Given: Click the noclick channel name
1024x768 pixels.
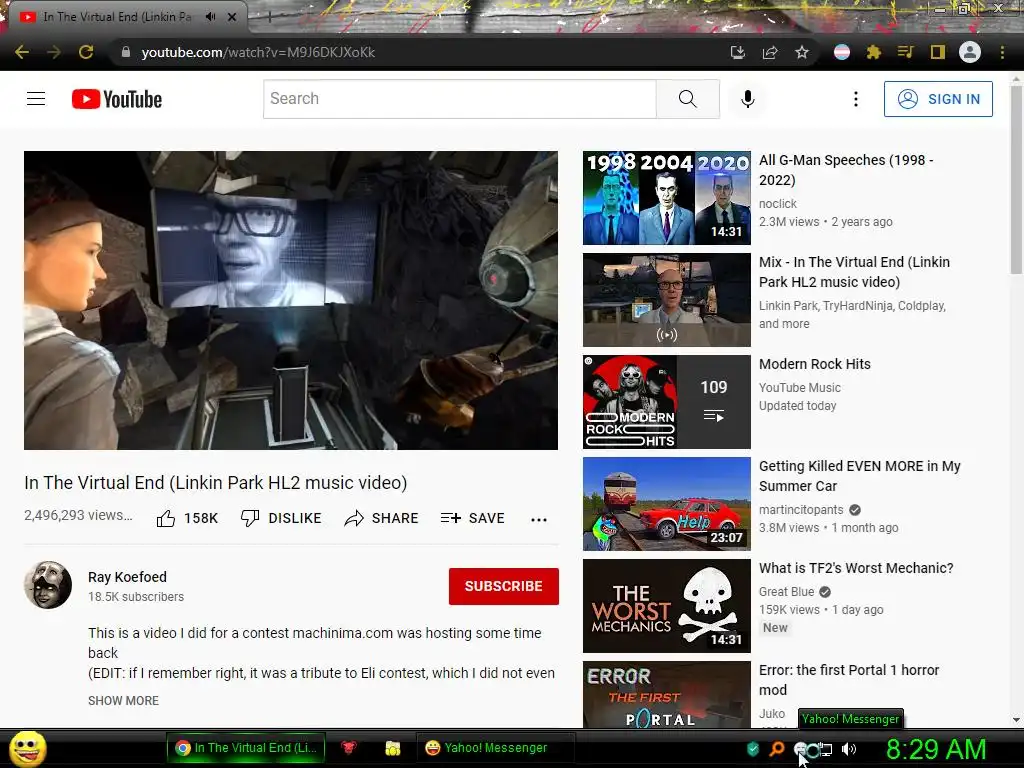Looking at the screenshot, I should (778, 204).
